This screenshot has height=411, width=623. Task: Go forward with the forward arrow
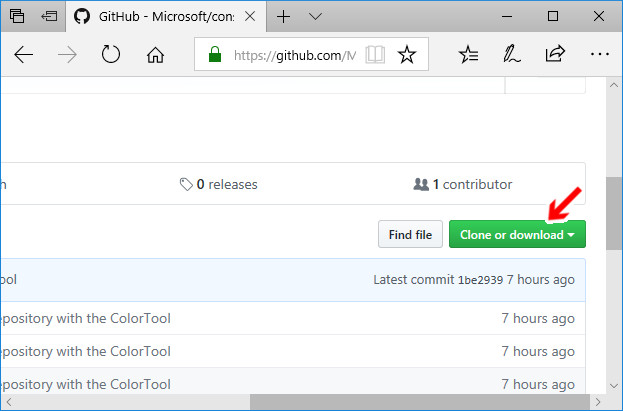67,54
